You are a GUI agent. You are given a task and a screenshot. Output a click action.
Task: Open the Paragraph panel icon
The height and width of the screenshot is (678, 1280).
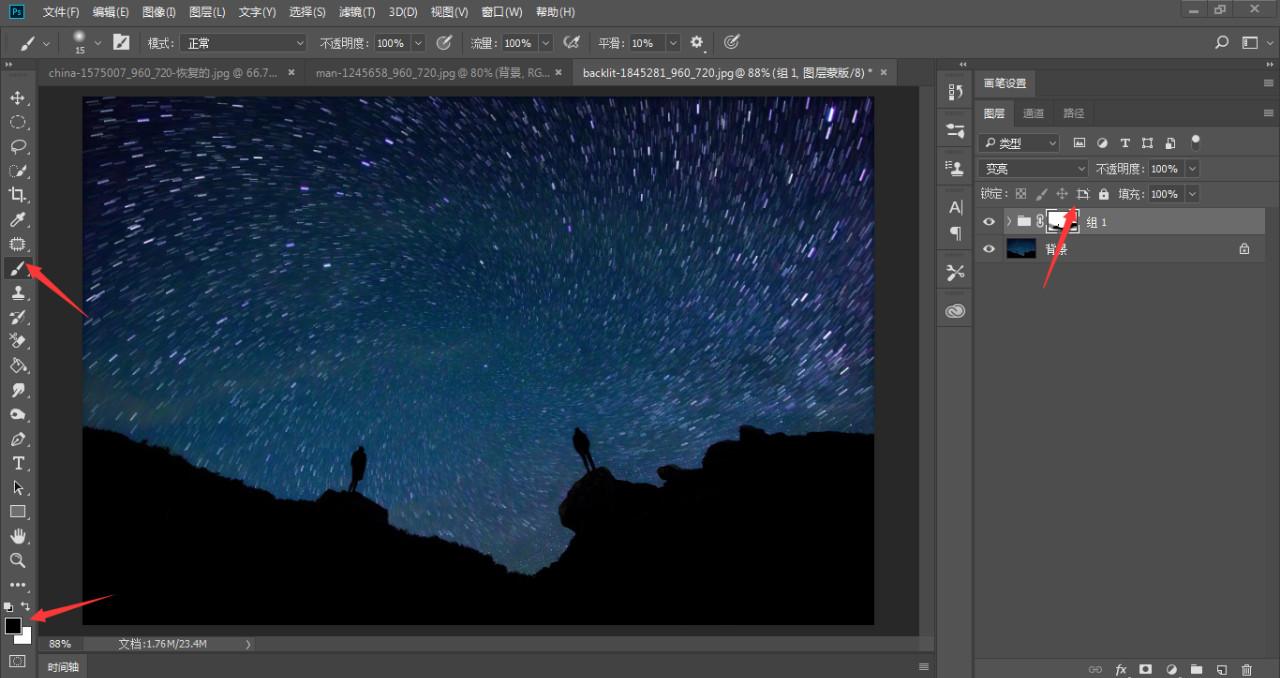955,232
